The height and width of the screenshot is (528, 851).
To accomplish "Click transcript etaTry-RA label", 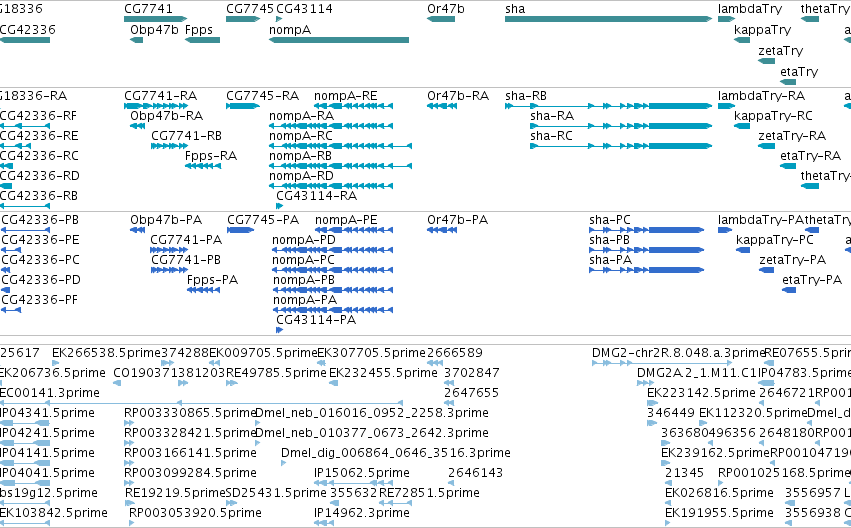I will (810, 156).
